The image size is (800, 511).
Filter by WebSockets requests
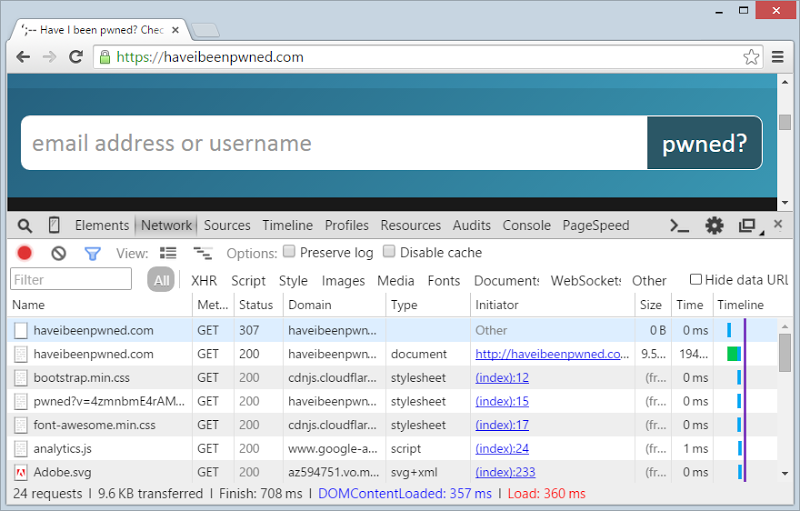(586, 280)
